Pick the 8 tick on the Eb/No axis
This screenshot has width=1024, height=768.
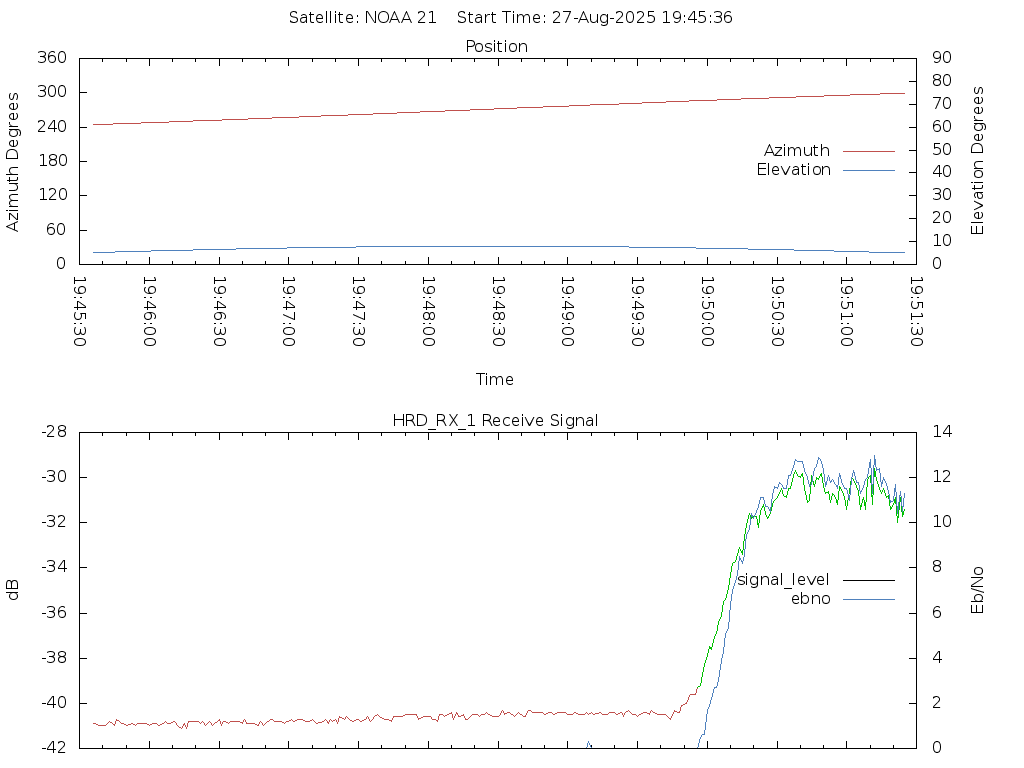pos(937,567)
